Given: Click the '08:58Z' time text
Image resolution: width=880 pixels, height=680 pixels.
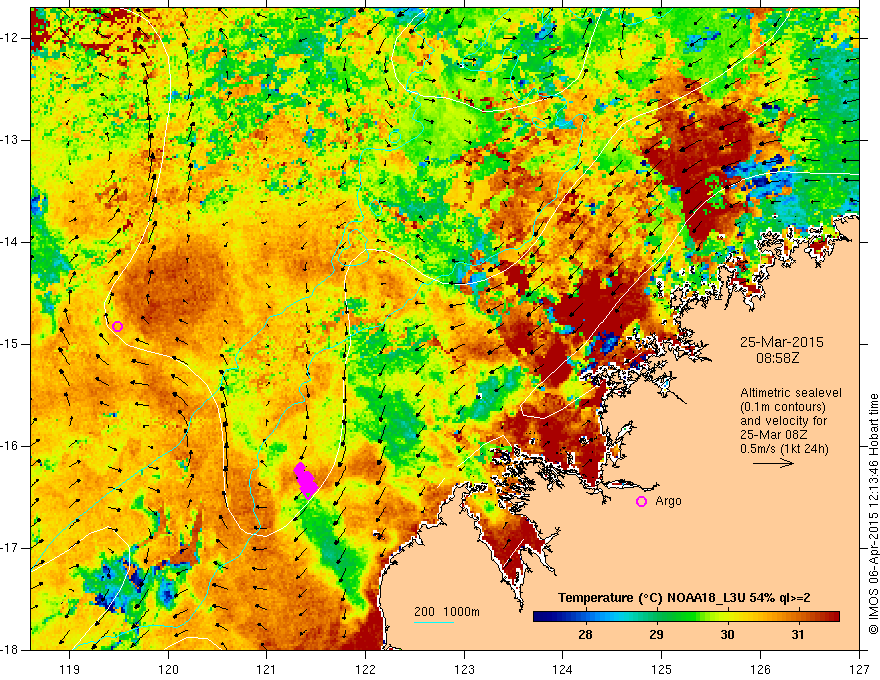Looking at the screenshot, I should pyautogui.click(x=777, y=358).
